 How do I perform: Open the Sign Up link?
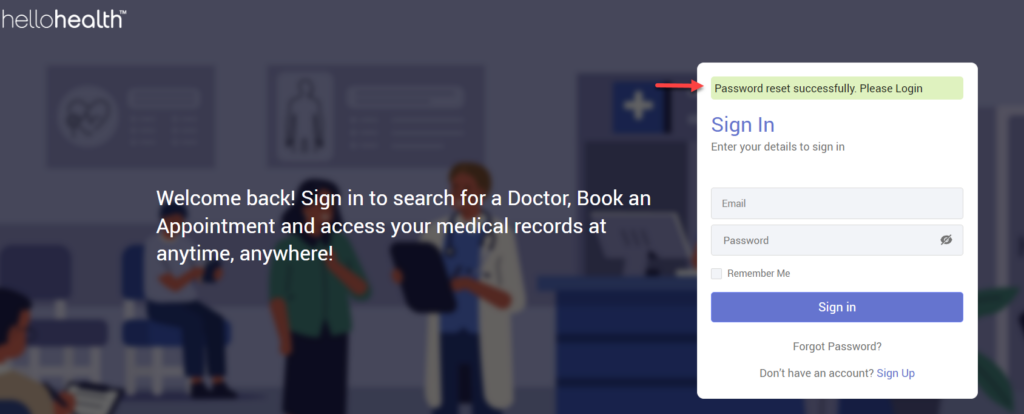[x=895, y=374]
